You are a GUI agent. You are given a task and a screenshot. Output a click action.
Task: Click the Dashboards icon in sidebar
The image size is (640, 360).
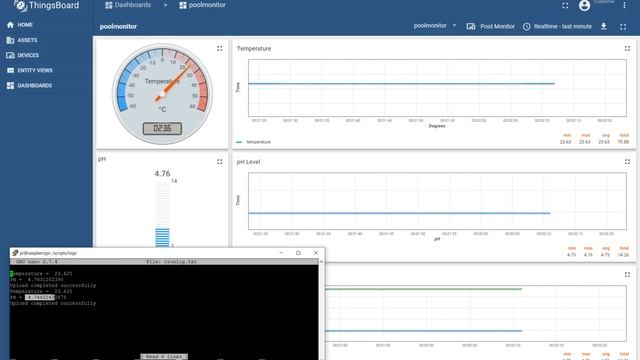(10, 85)
